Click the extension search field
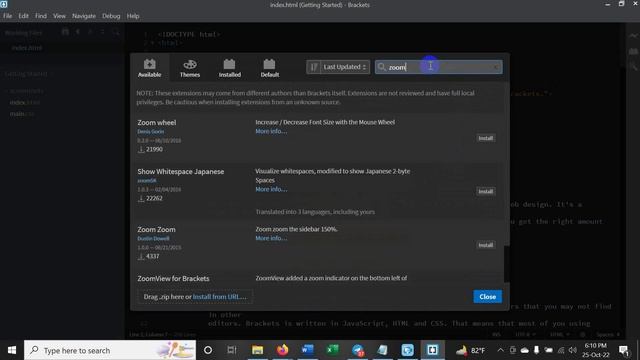The height and width of the screenshot is (360, 640). pyautogui.click(x=438, y=67)
